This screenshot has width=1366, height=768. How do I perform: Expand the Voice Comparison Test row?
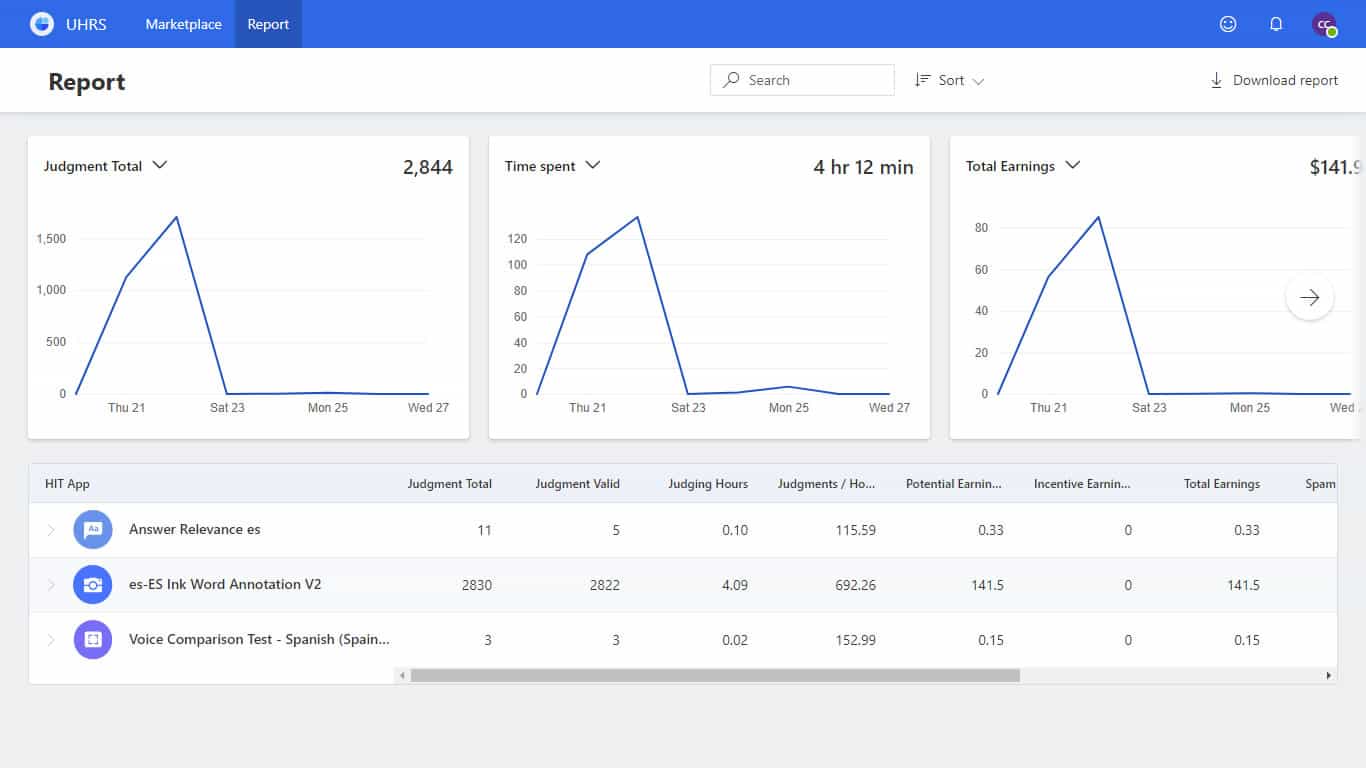[51, 640]
